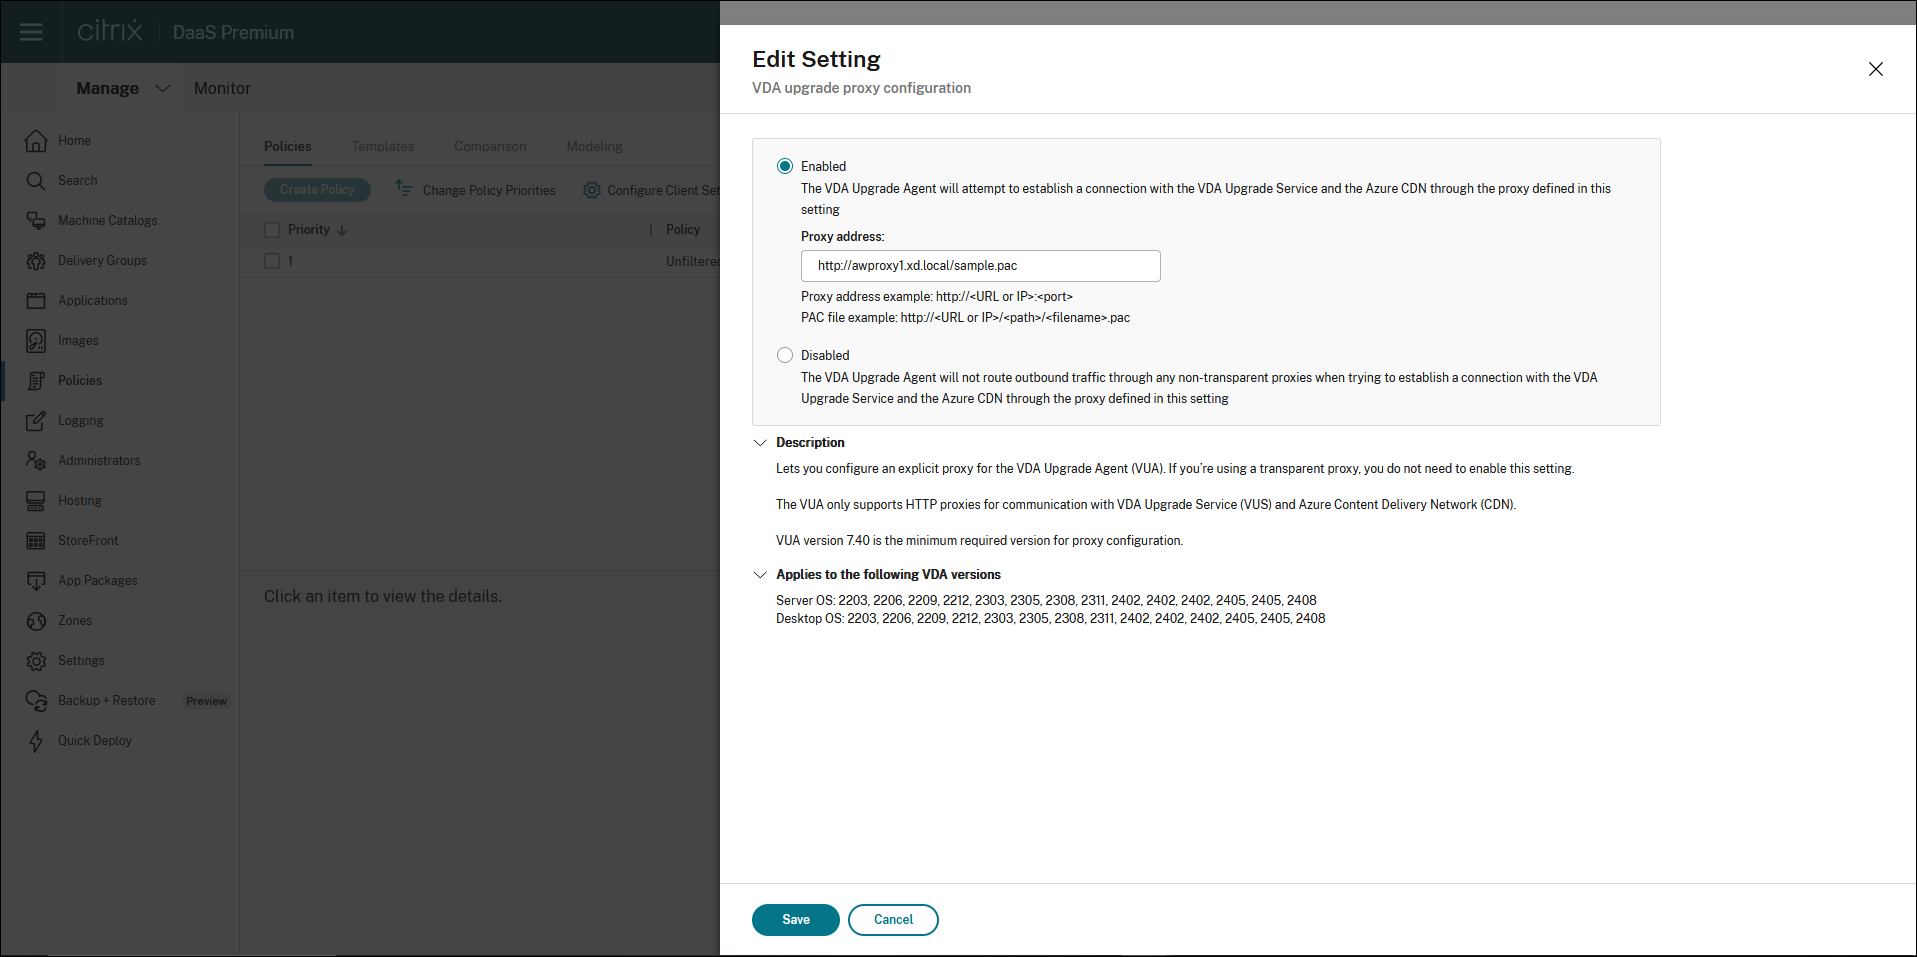Click the Zones globe icon

pyautogui.click(x=36, y=621)
